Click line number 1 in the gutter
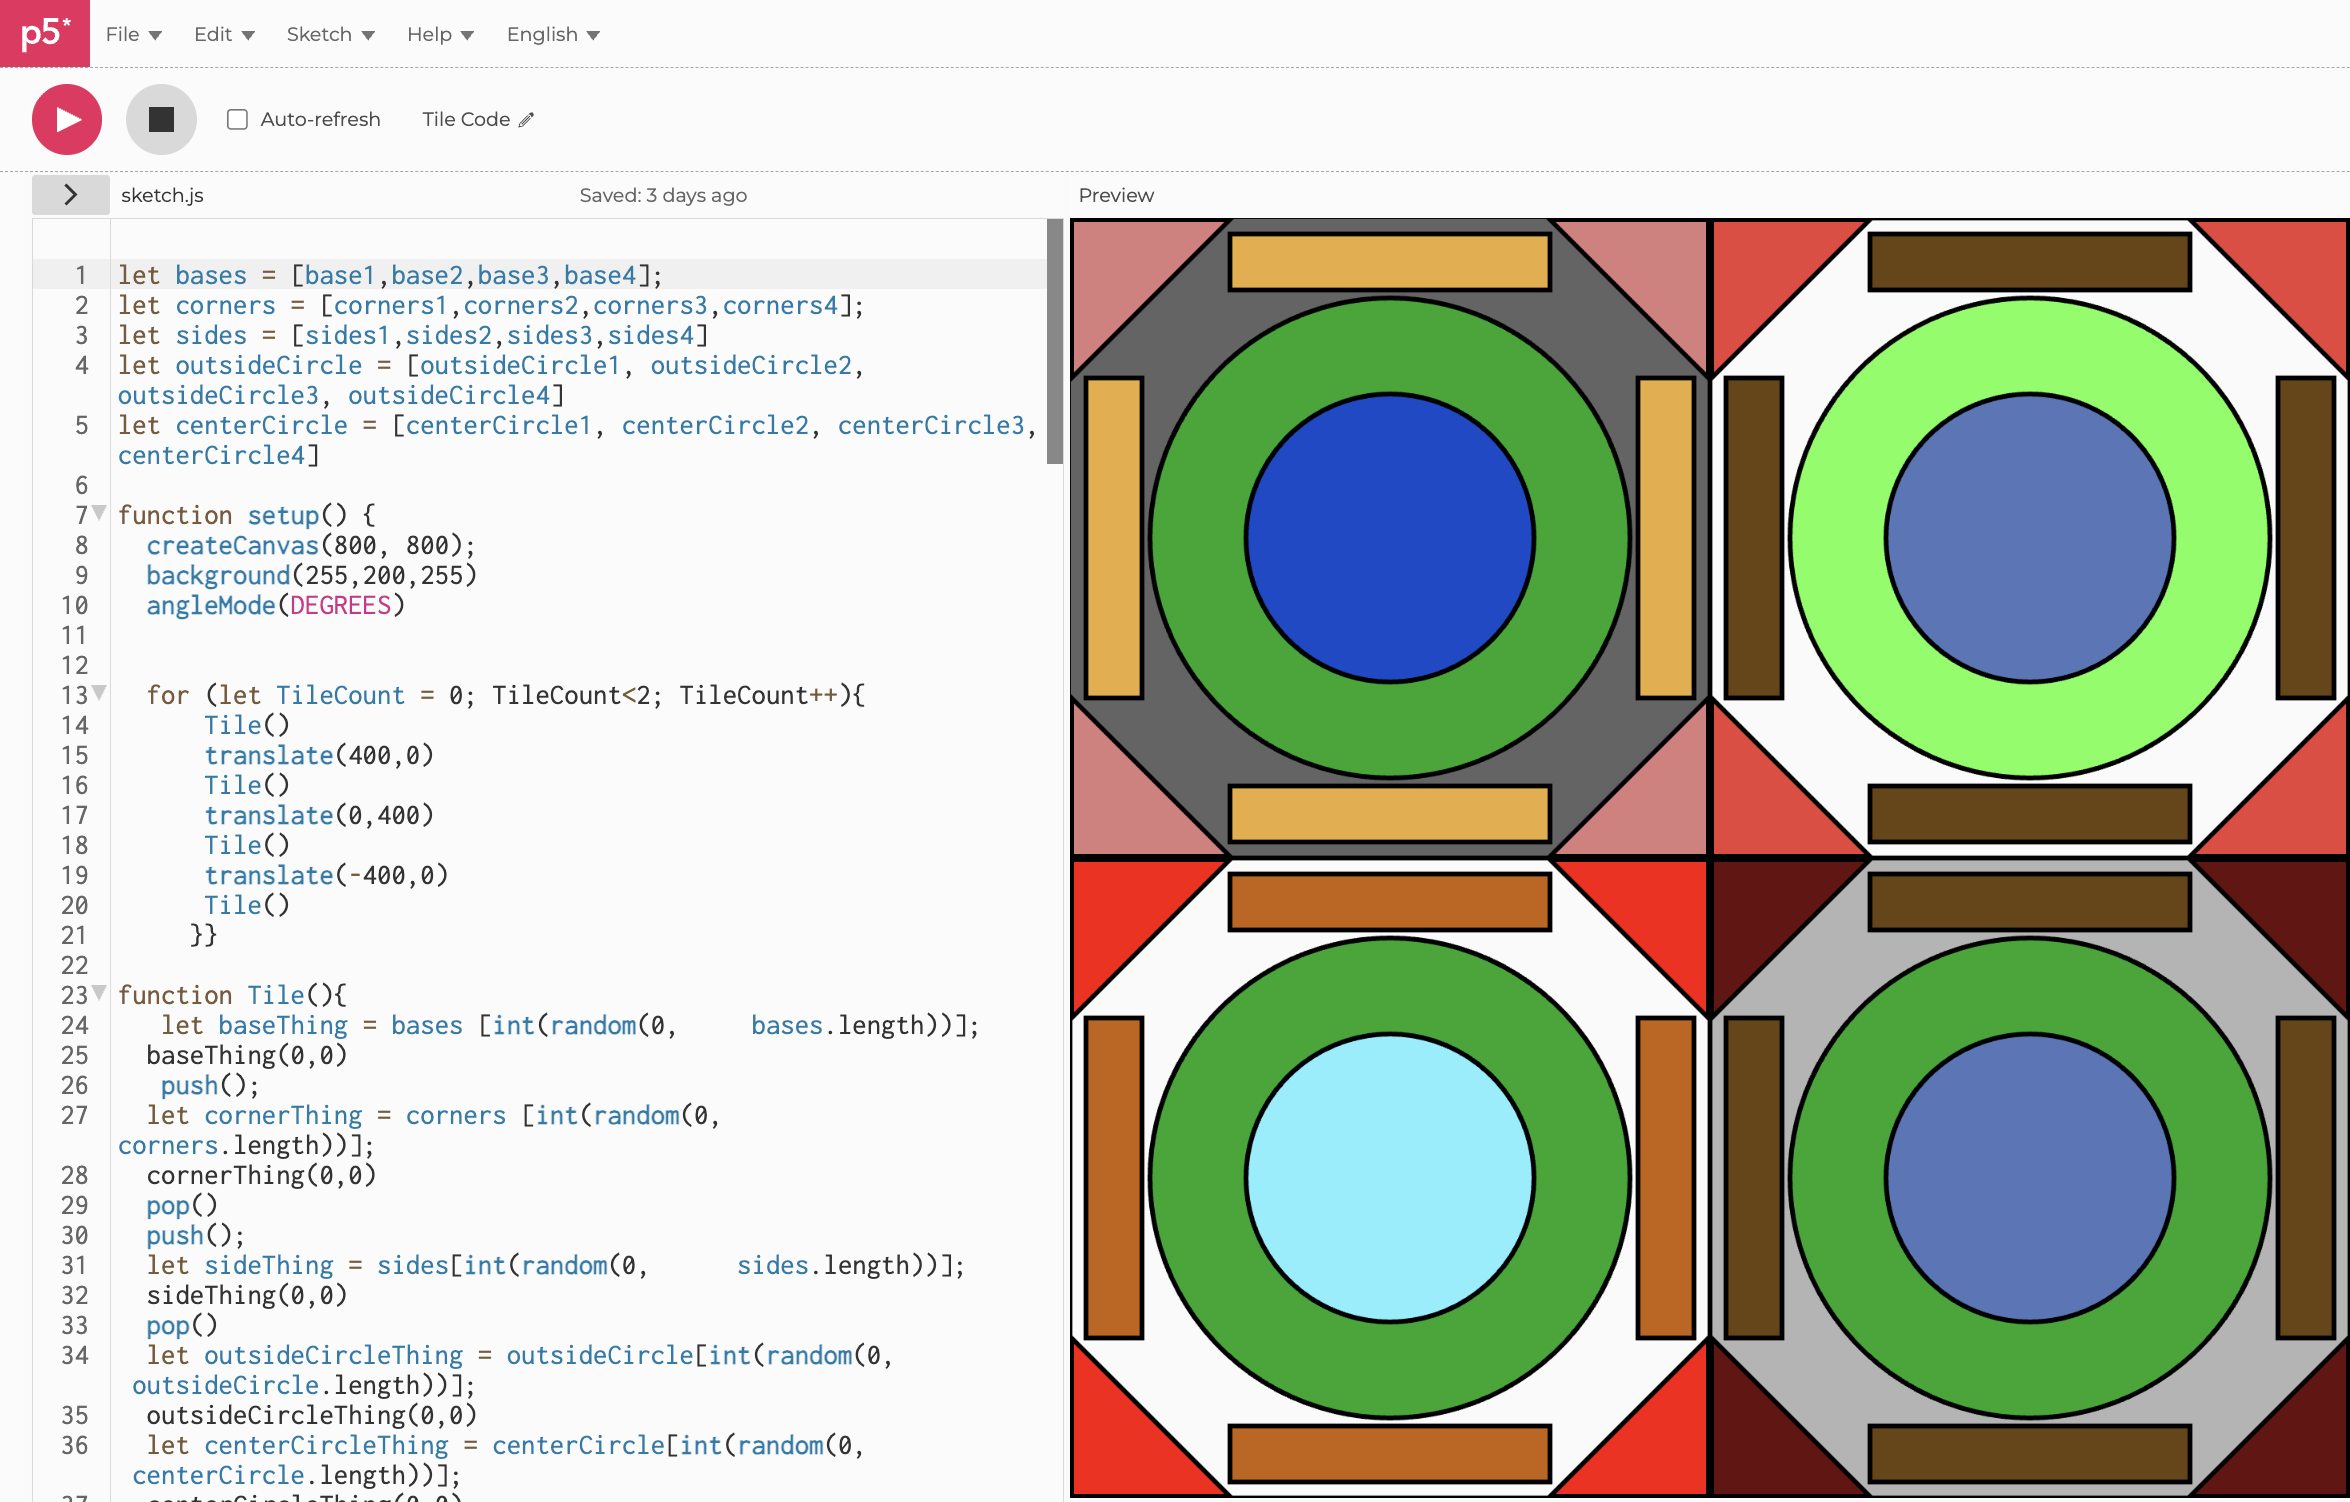Image resolution: width=2350 pixels, height=1502 pixels. point(80,274)
